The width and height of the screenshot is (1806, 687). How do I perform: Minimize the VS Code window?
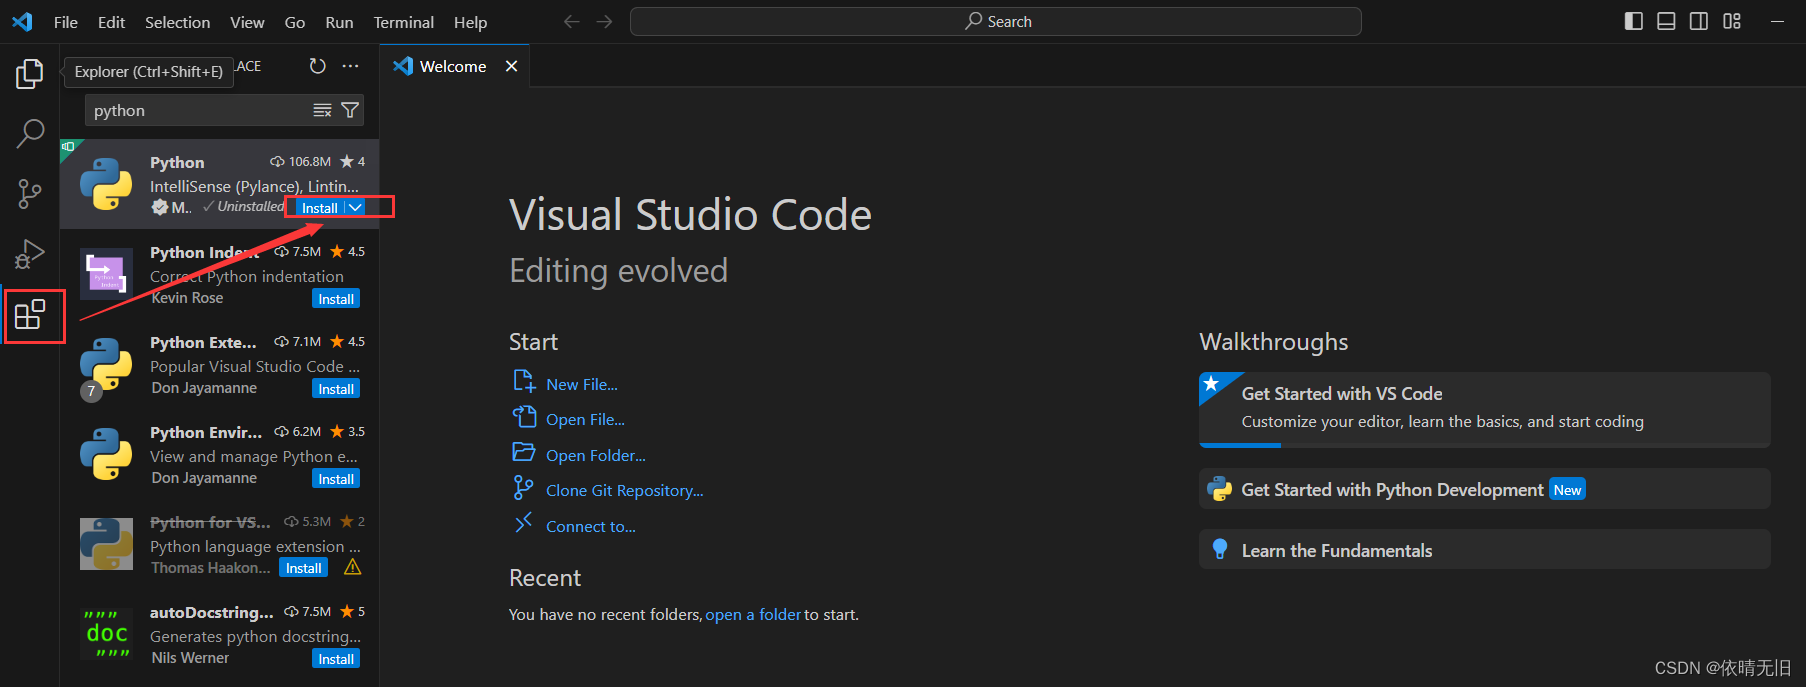click(1777, 21)
